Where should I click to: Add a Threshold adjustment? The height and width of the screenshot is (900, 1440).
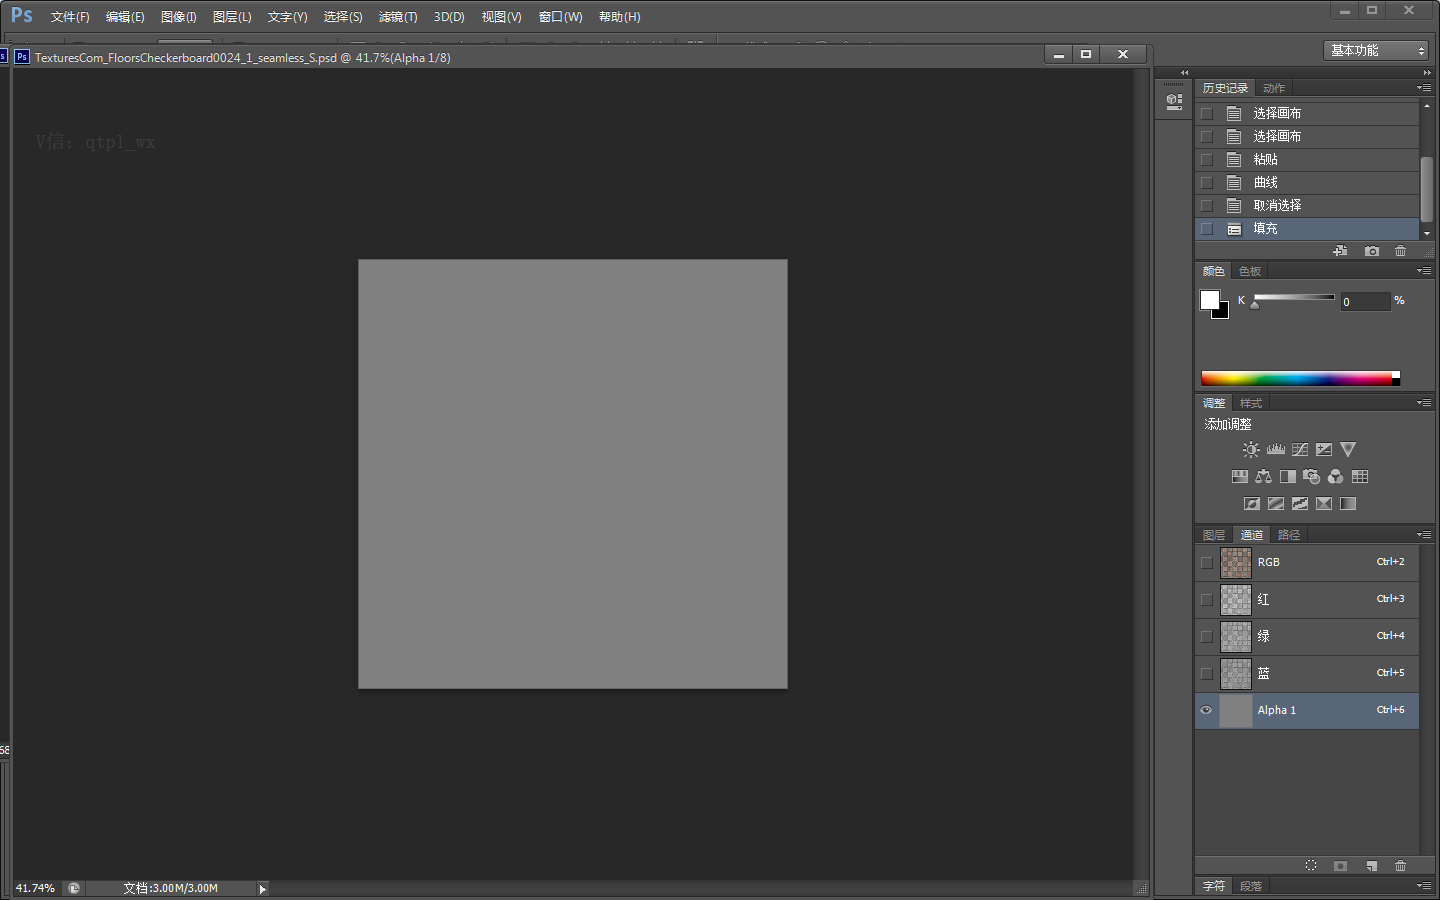tap(1300, 504)
